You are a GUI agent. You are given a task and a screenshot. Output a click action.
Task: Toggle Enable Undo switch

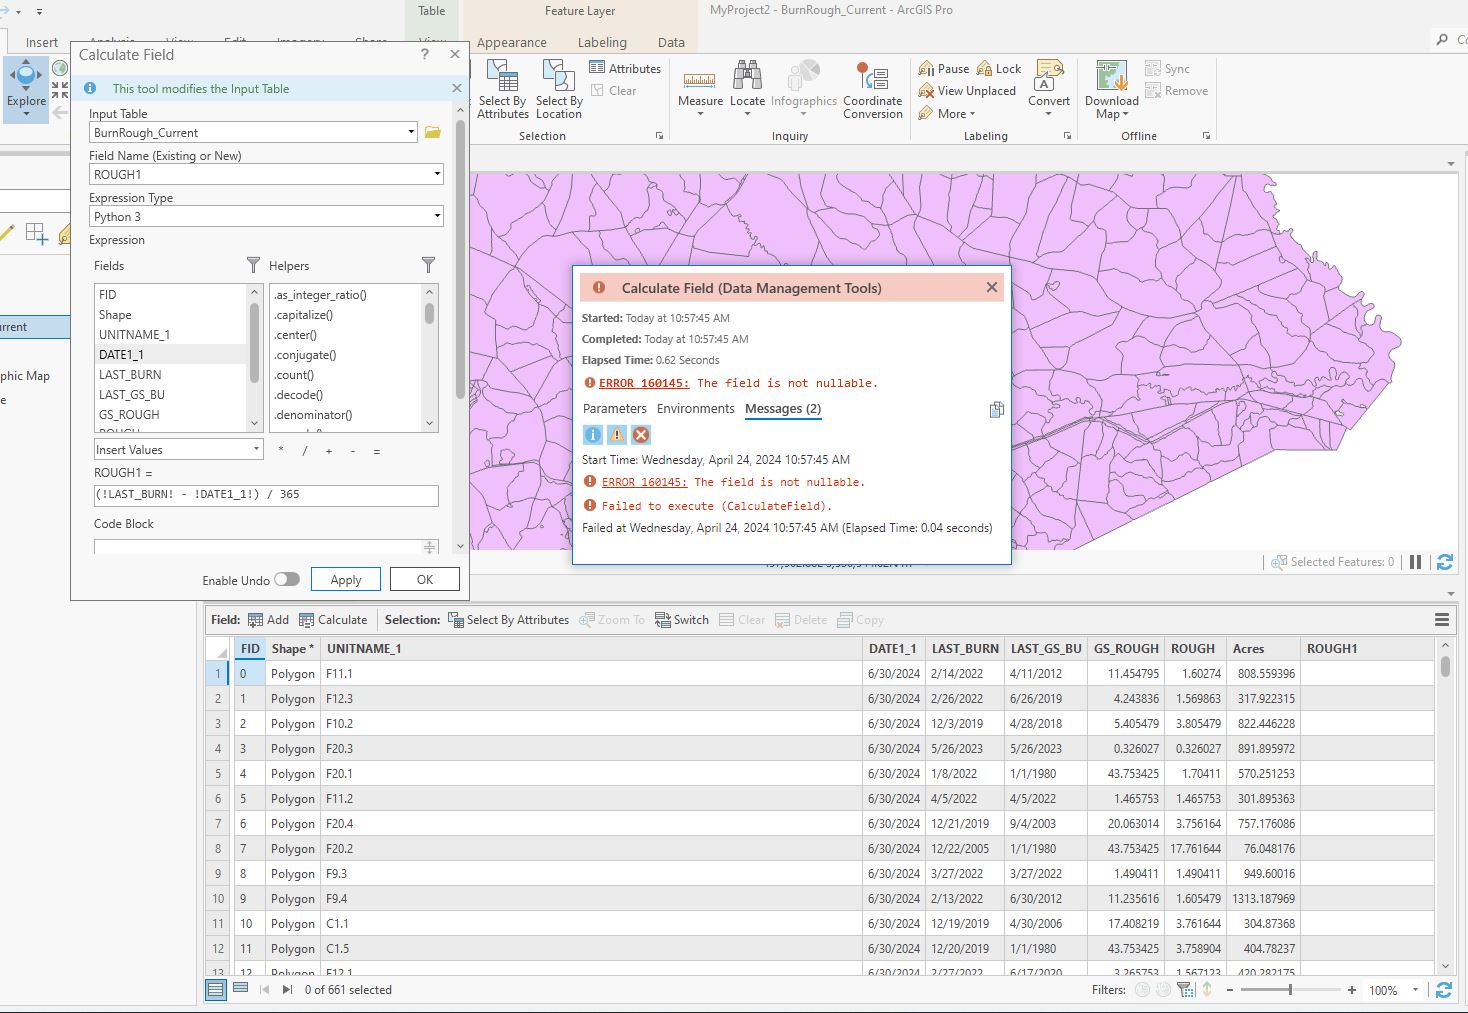pos(287,579)
